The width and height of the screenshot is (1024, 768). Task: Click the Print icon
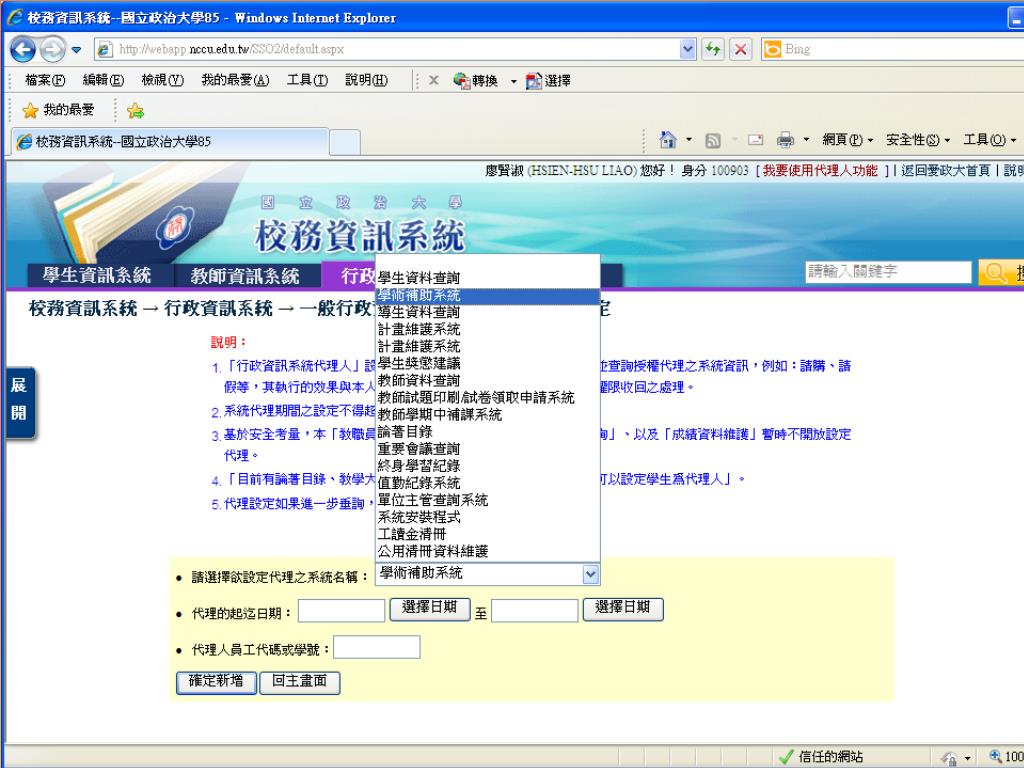click(785, 140)
